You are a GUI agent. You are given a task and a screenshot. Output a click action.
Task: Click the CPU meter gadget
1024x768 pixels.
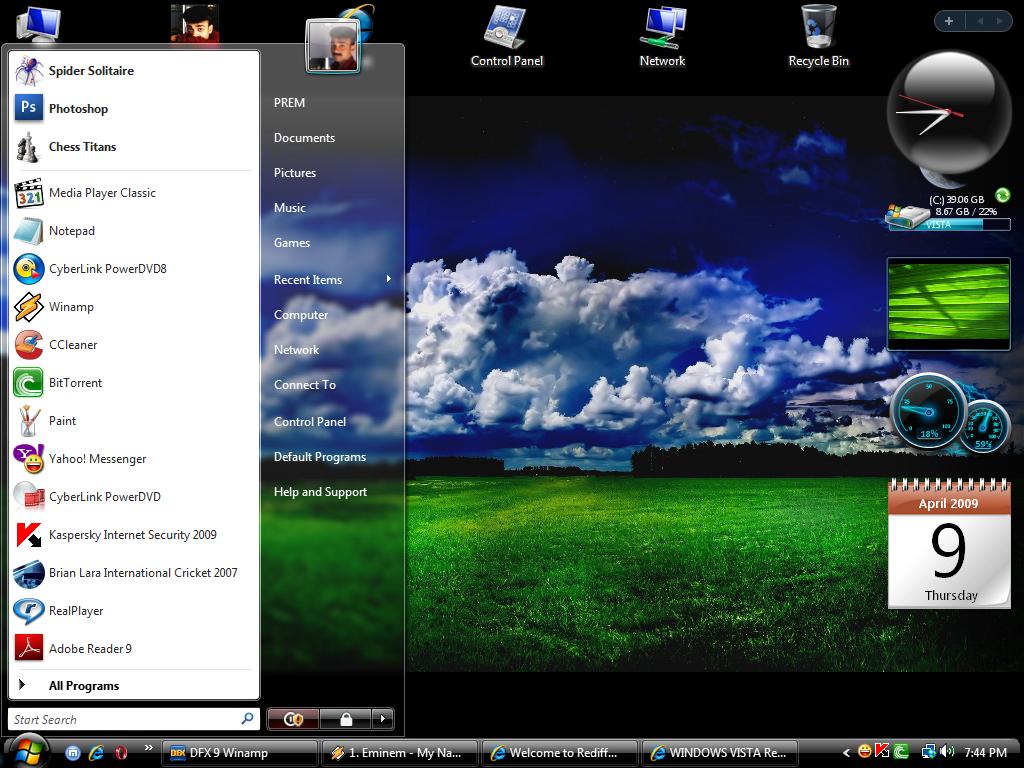(950, 412)
